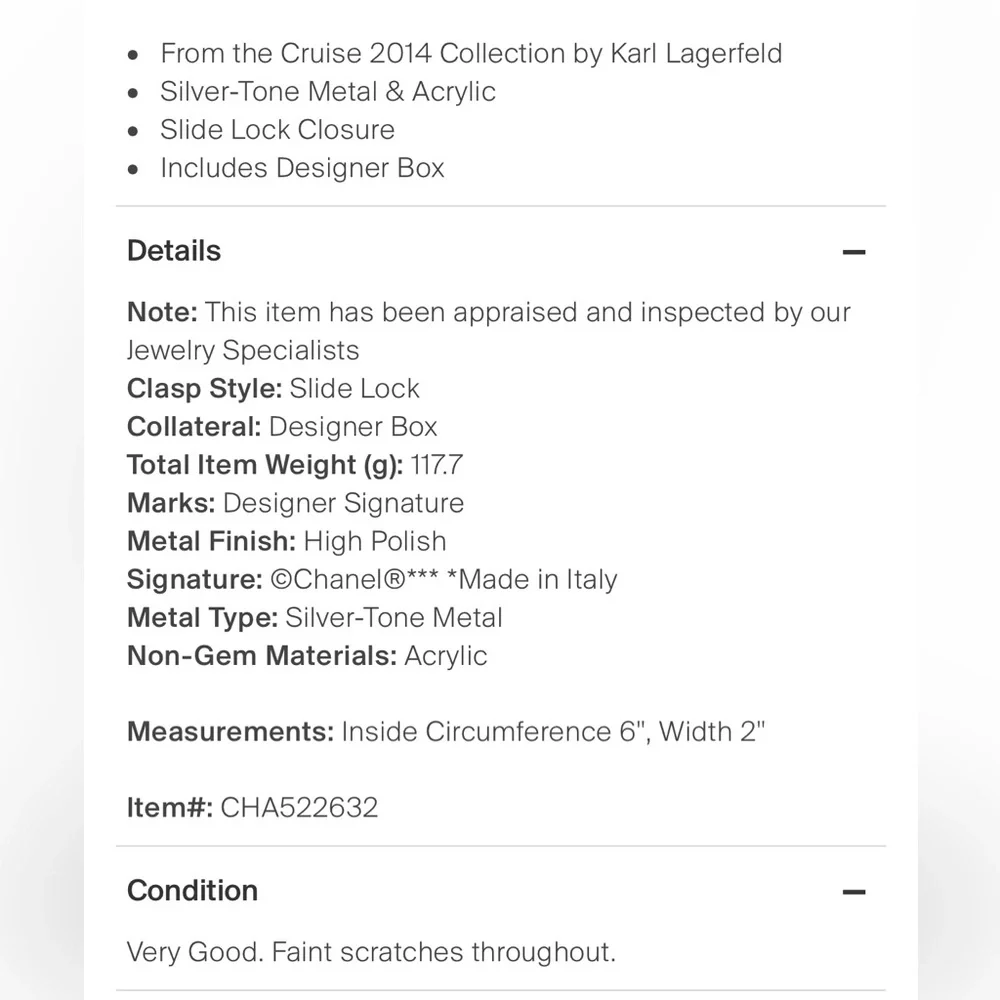Collapse the Condition section minus icon
The height and width of the screenshot is (1000, 1000).
[853, 891]
